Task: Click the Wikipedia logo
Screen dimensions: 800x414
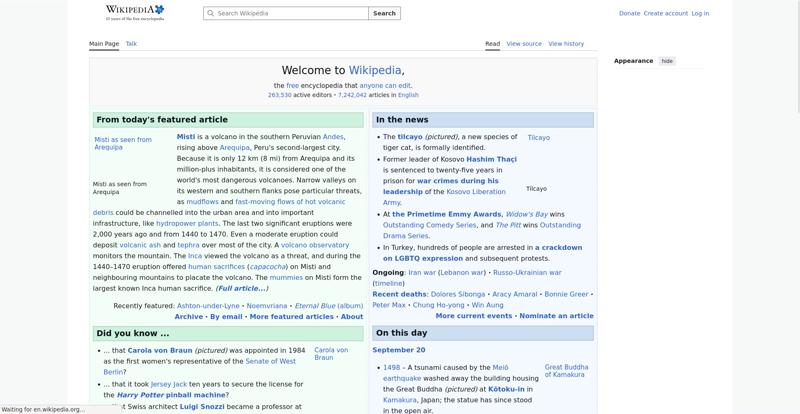Action: (x=135, y=12)
